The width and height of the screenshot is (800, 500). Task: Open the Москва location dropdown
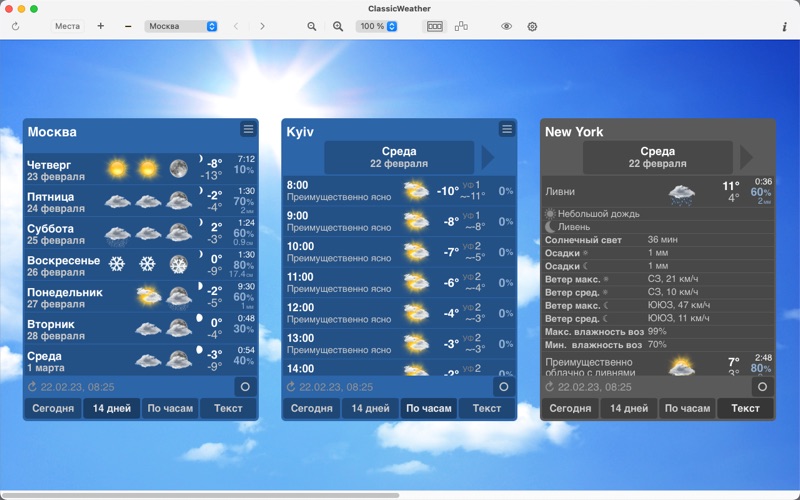(x=181, y=26)
